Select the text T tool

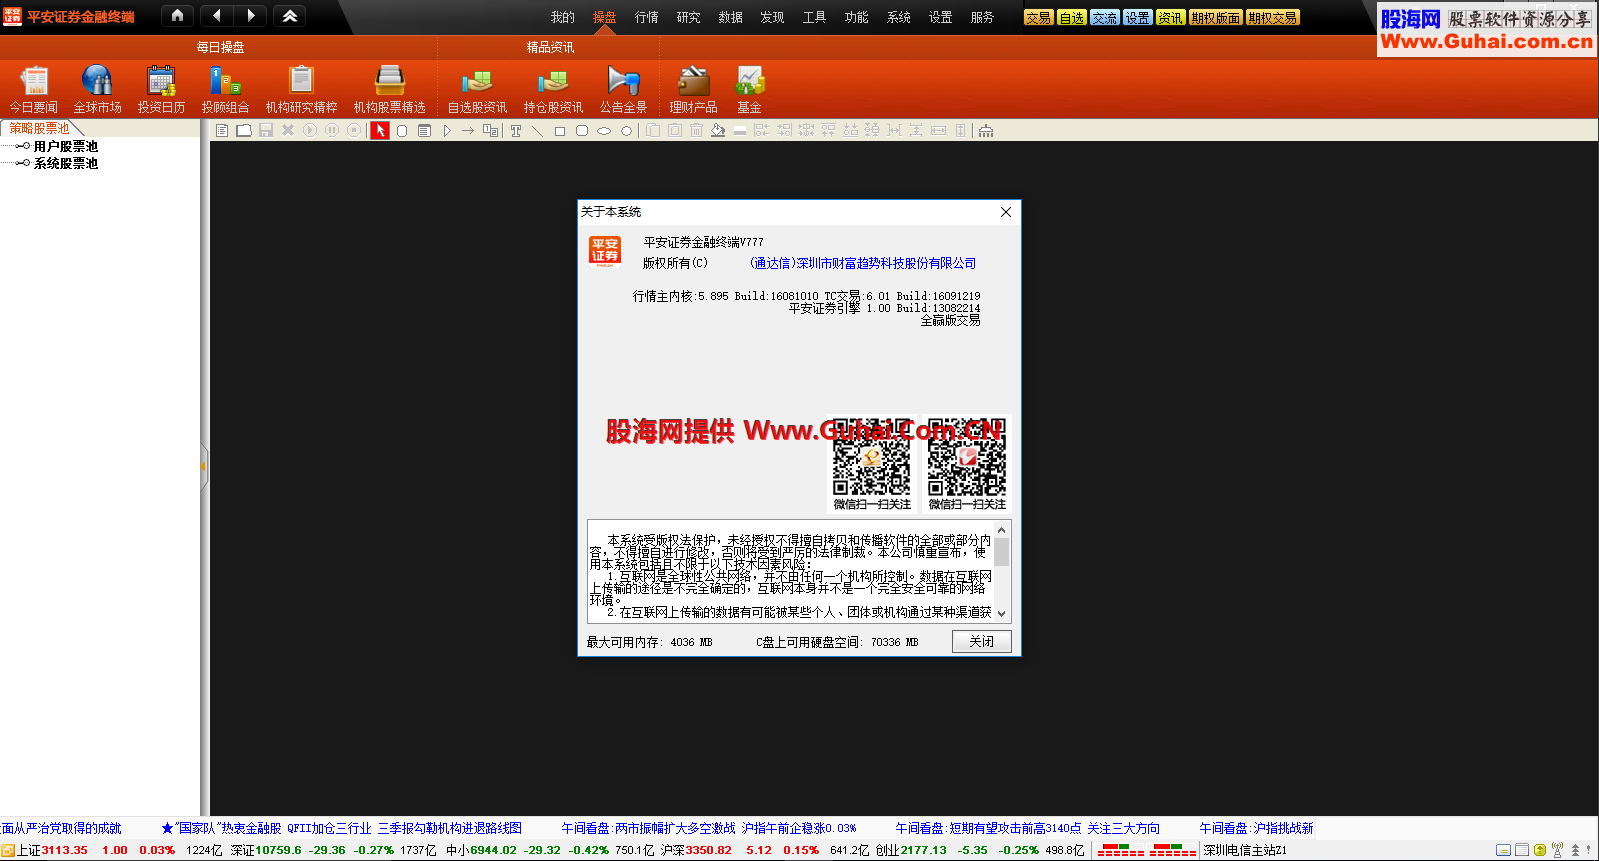pos(516,130)
